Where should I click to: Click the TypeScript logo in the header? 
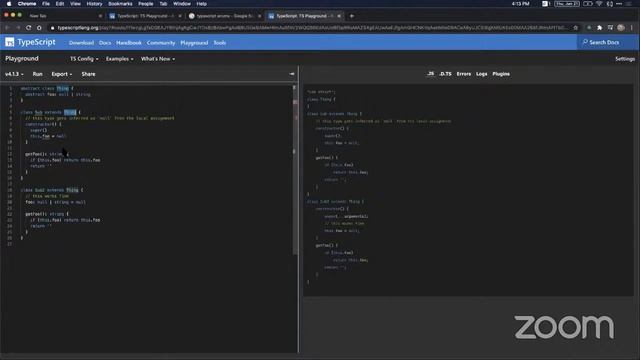tap(30, 42)
